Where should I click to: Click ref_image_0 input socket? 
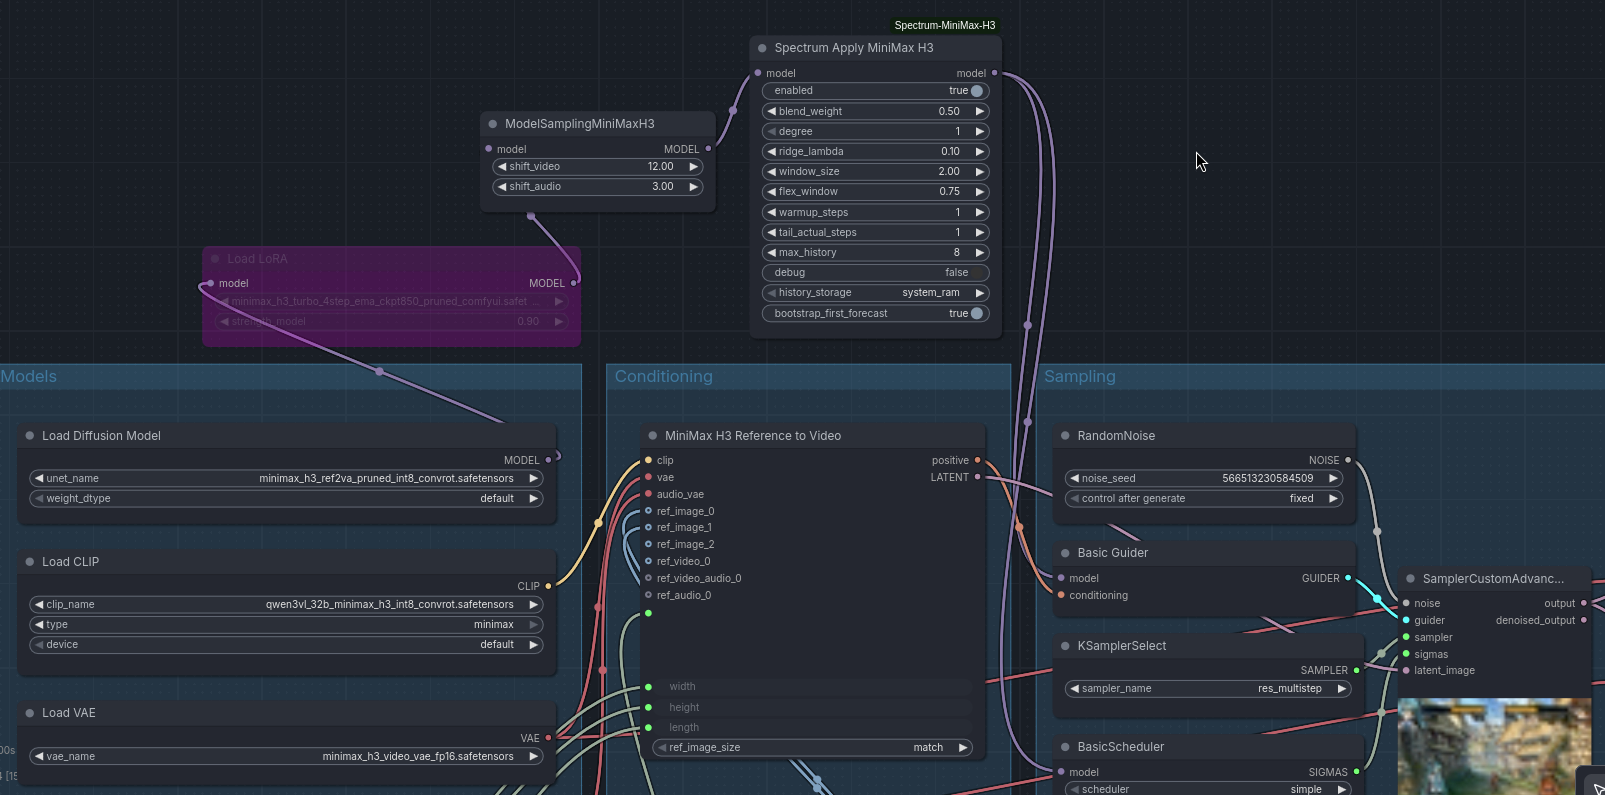(649, 511)
